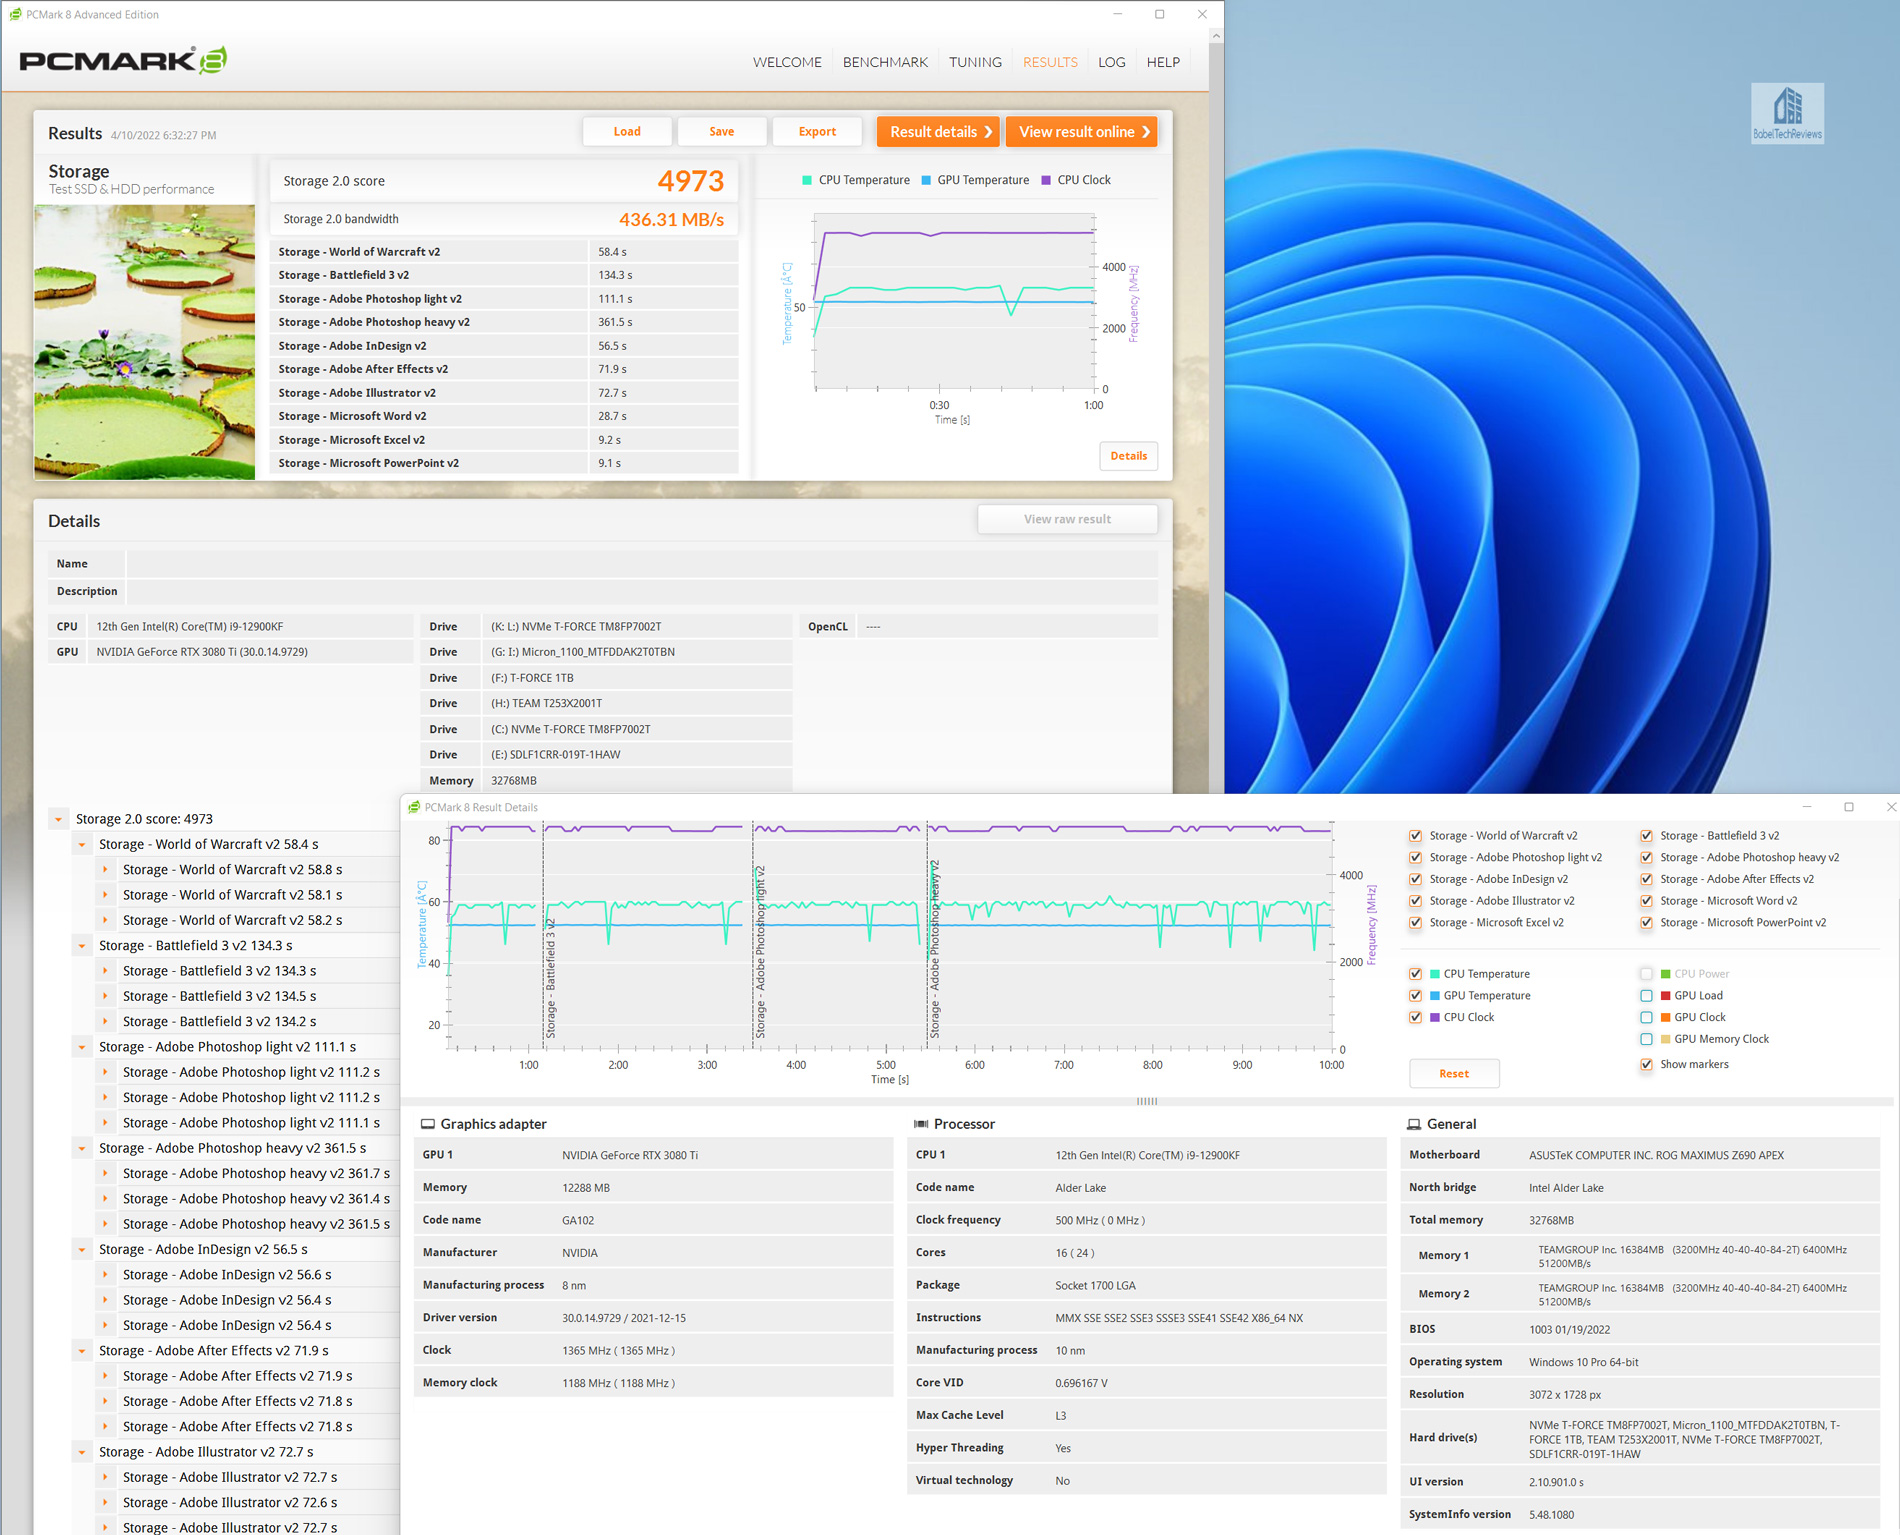Image resolution: width=1900 pixels, height=1535 pixels.
Task: Enable GPU Load graph line
Action: tap(1647, 996)
